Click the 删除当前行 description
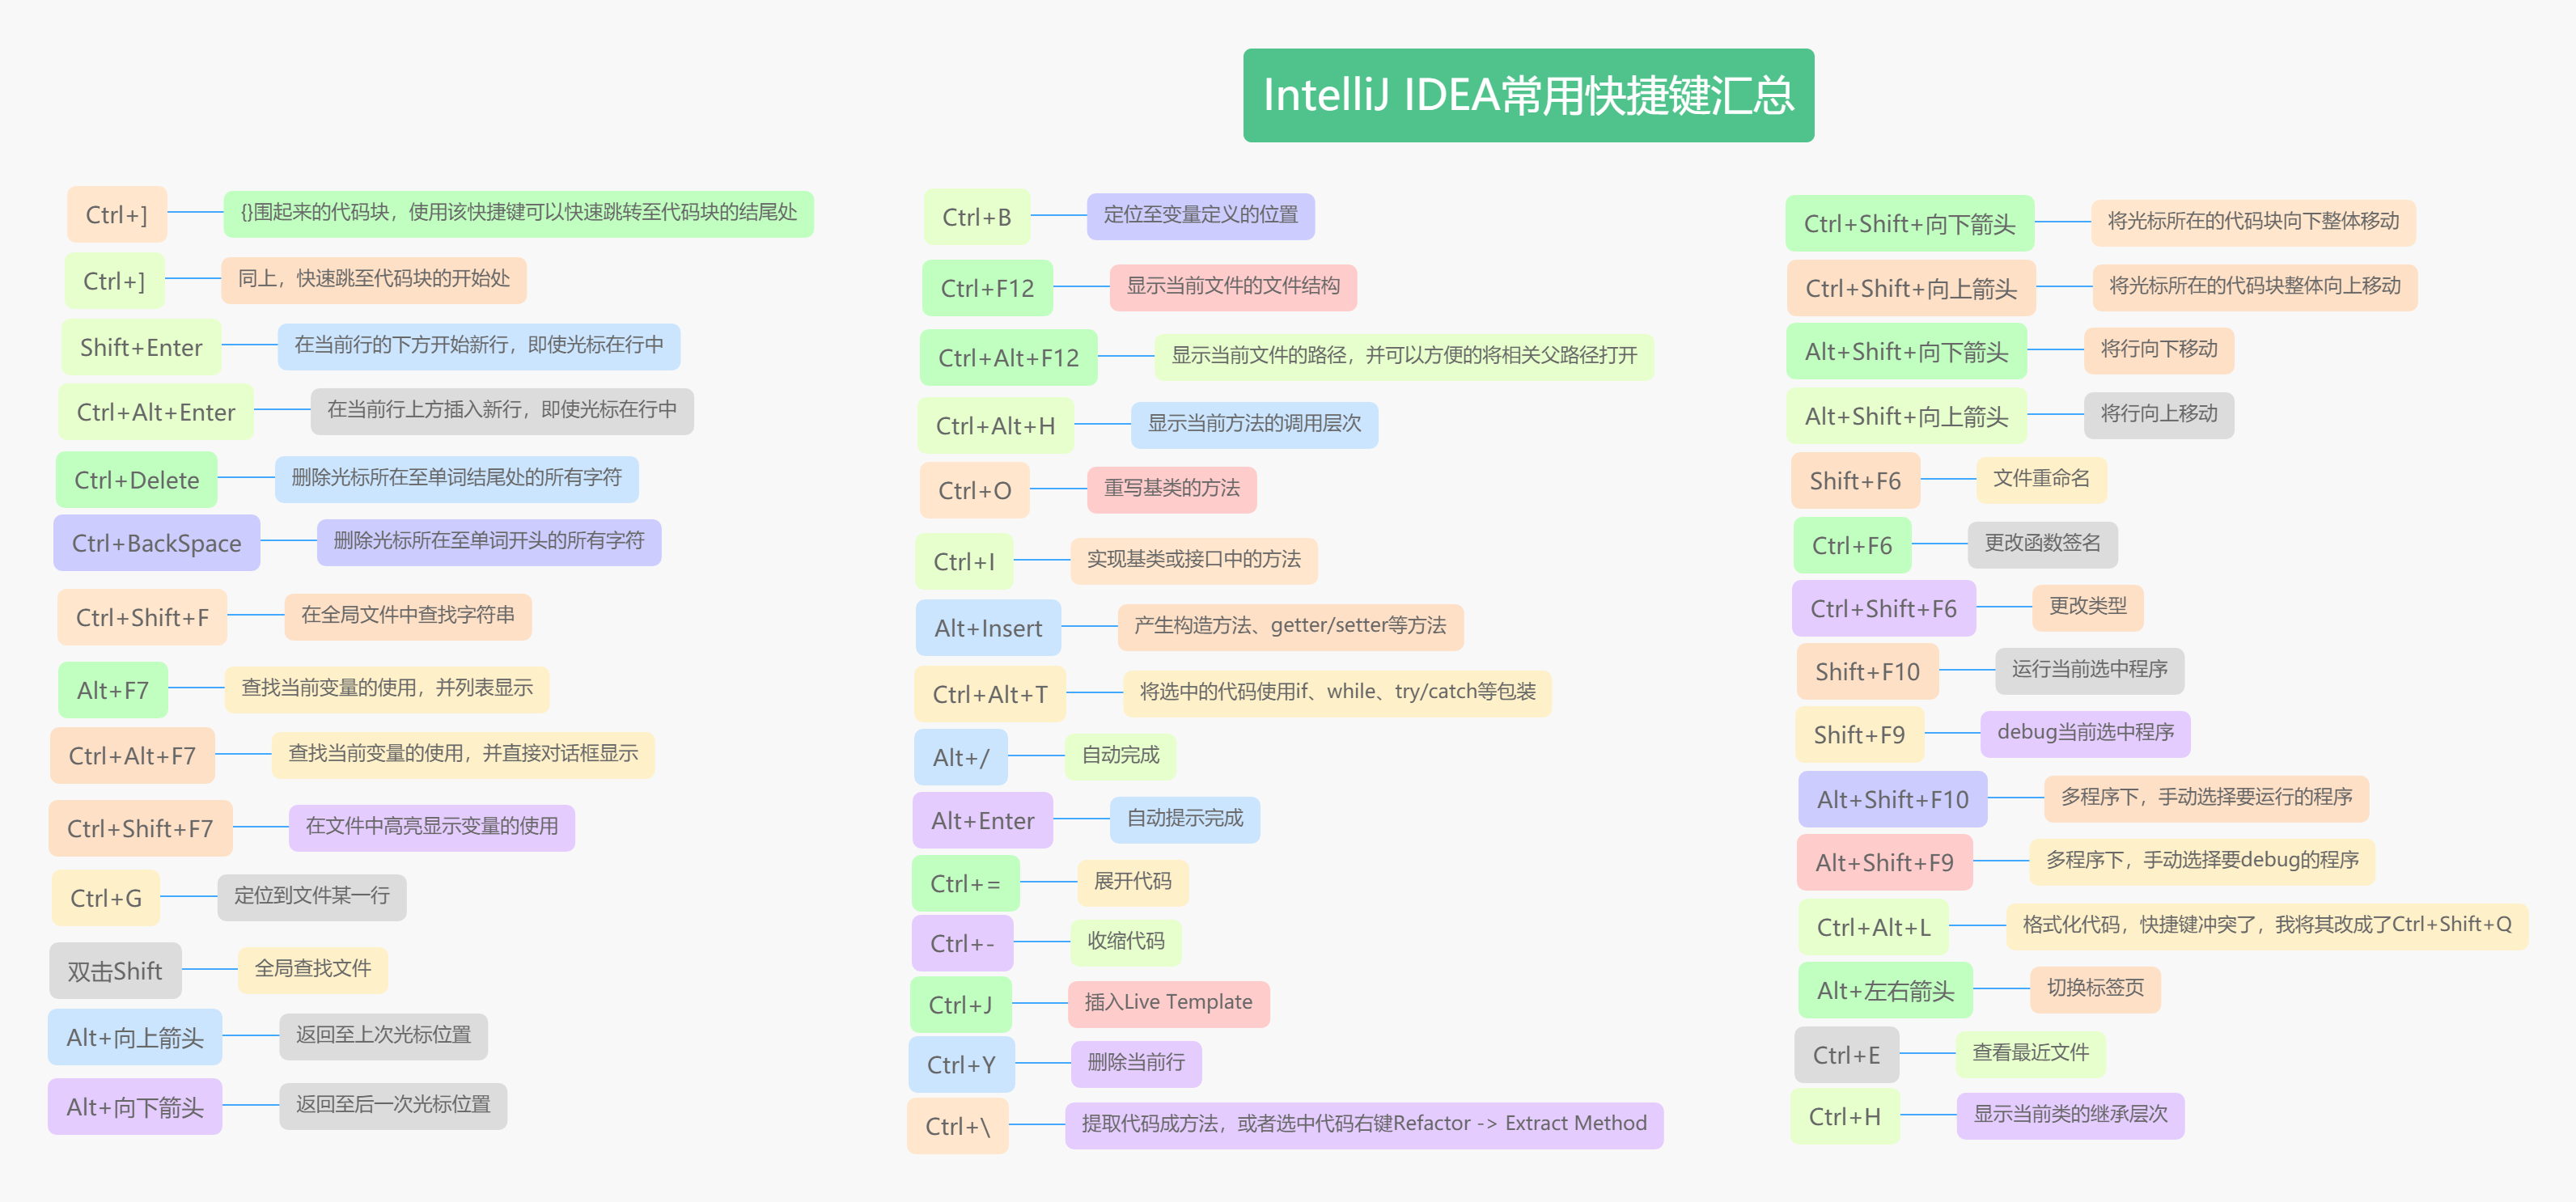Image resolution: width=2576 pixels, height=1202 pixels. [x=1136, y=1062]
